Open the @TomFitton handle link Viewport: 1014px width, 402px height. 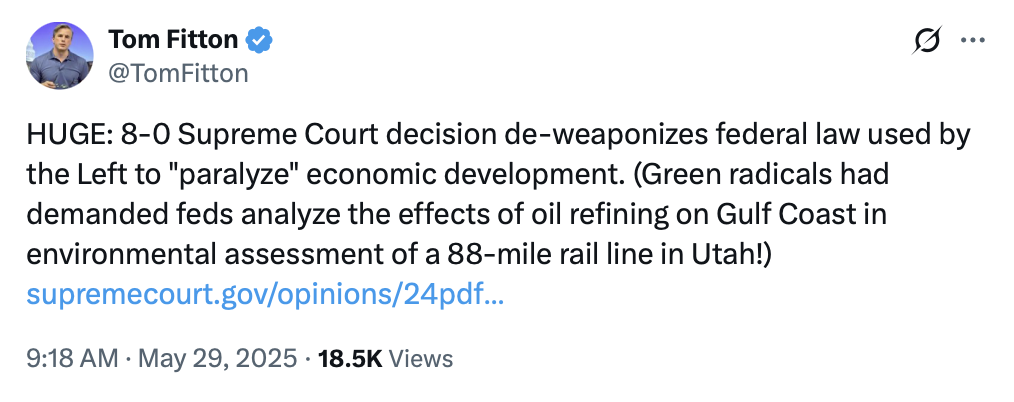pos(177,72)
